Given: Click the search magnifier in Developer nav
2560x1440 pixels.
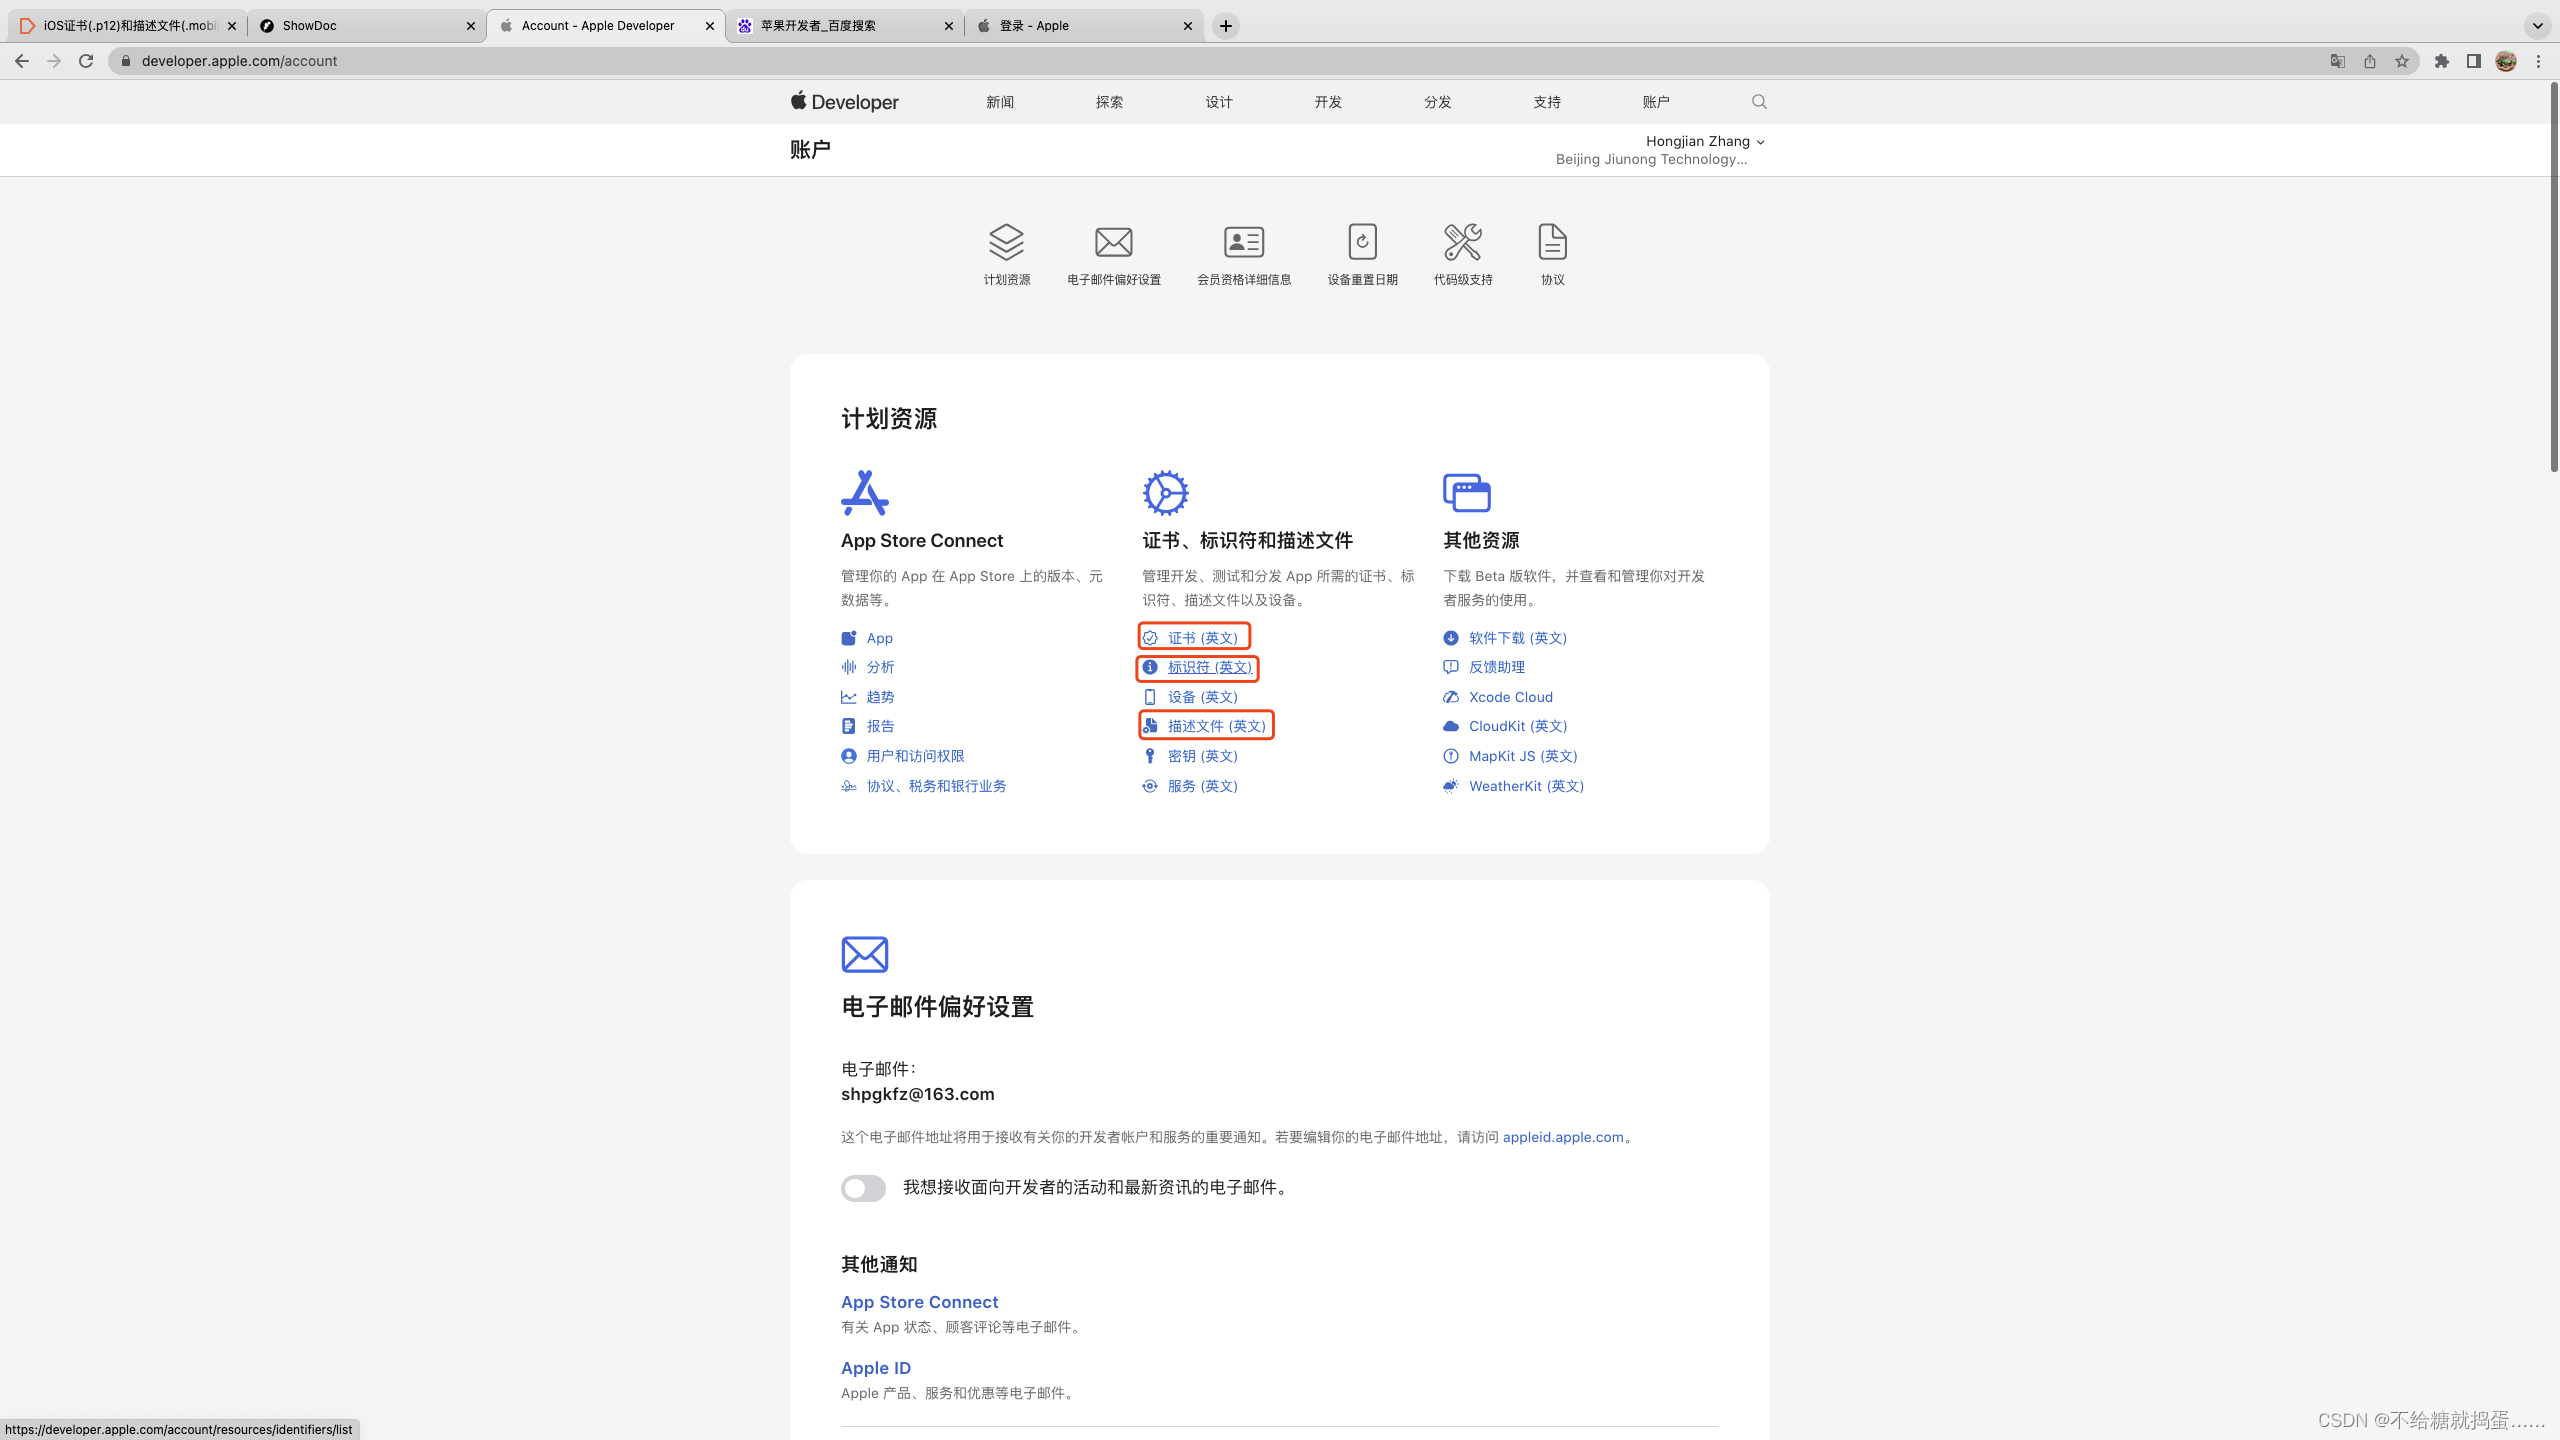Looking at the screenshot, I should 1759,102.
